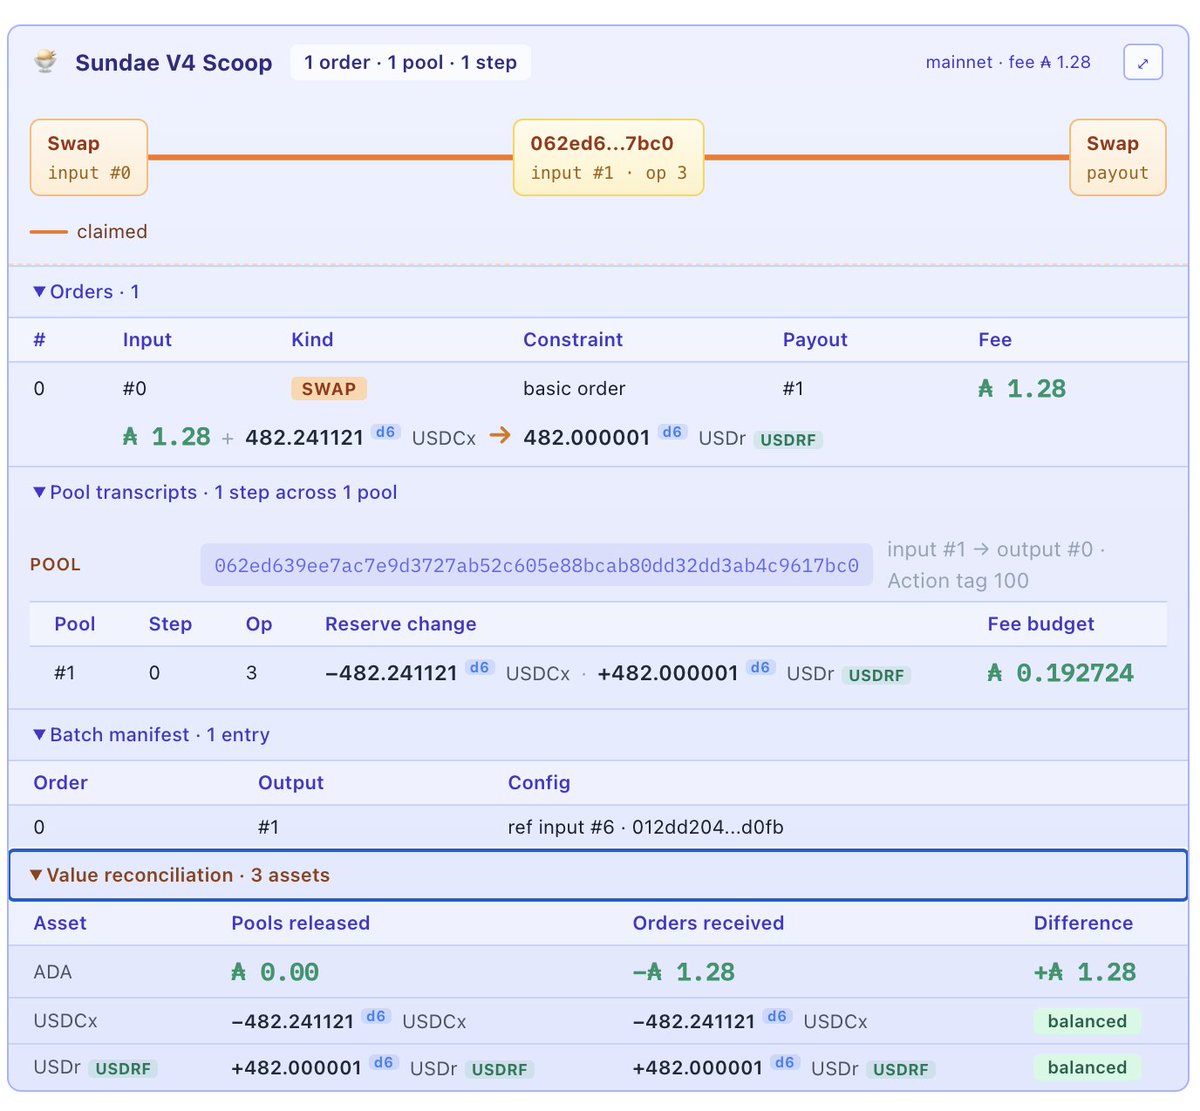Click the balanced badge in USDr row
The height and width of the screenshot is (1111, 1200).
point(1087,1067)
